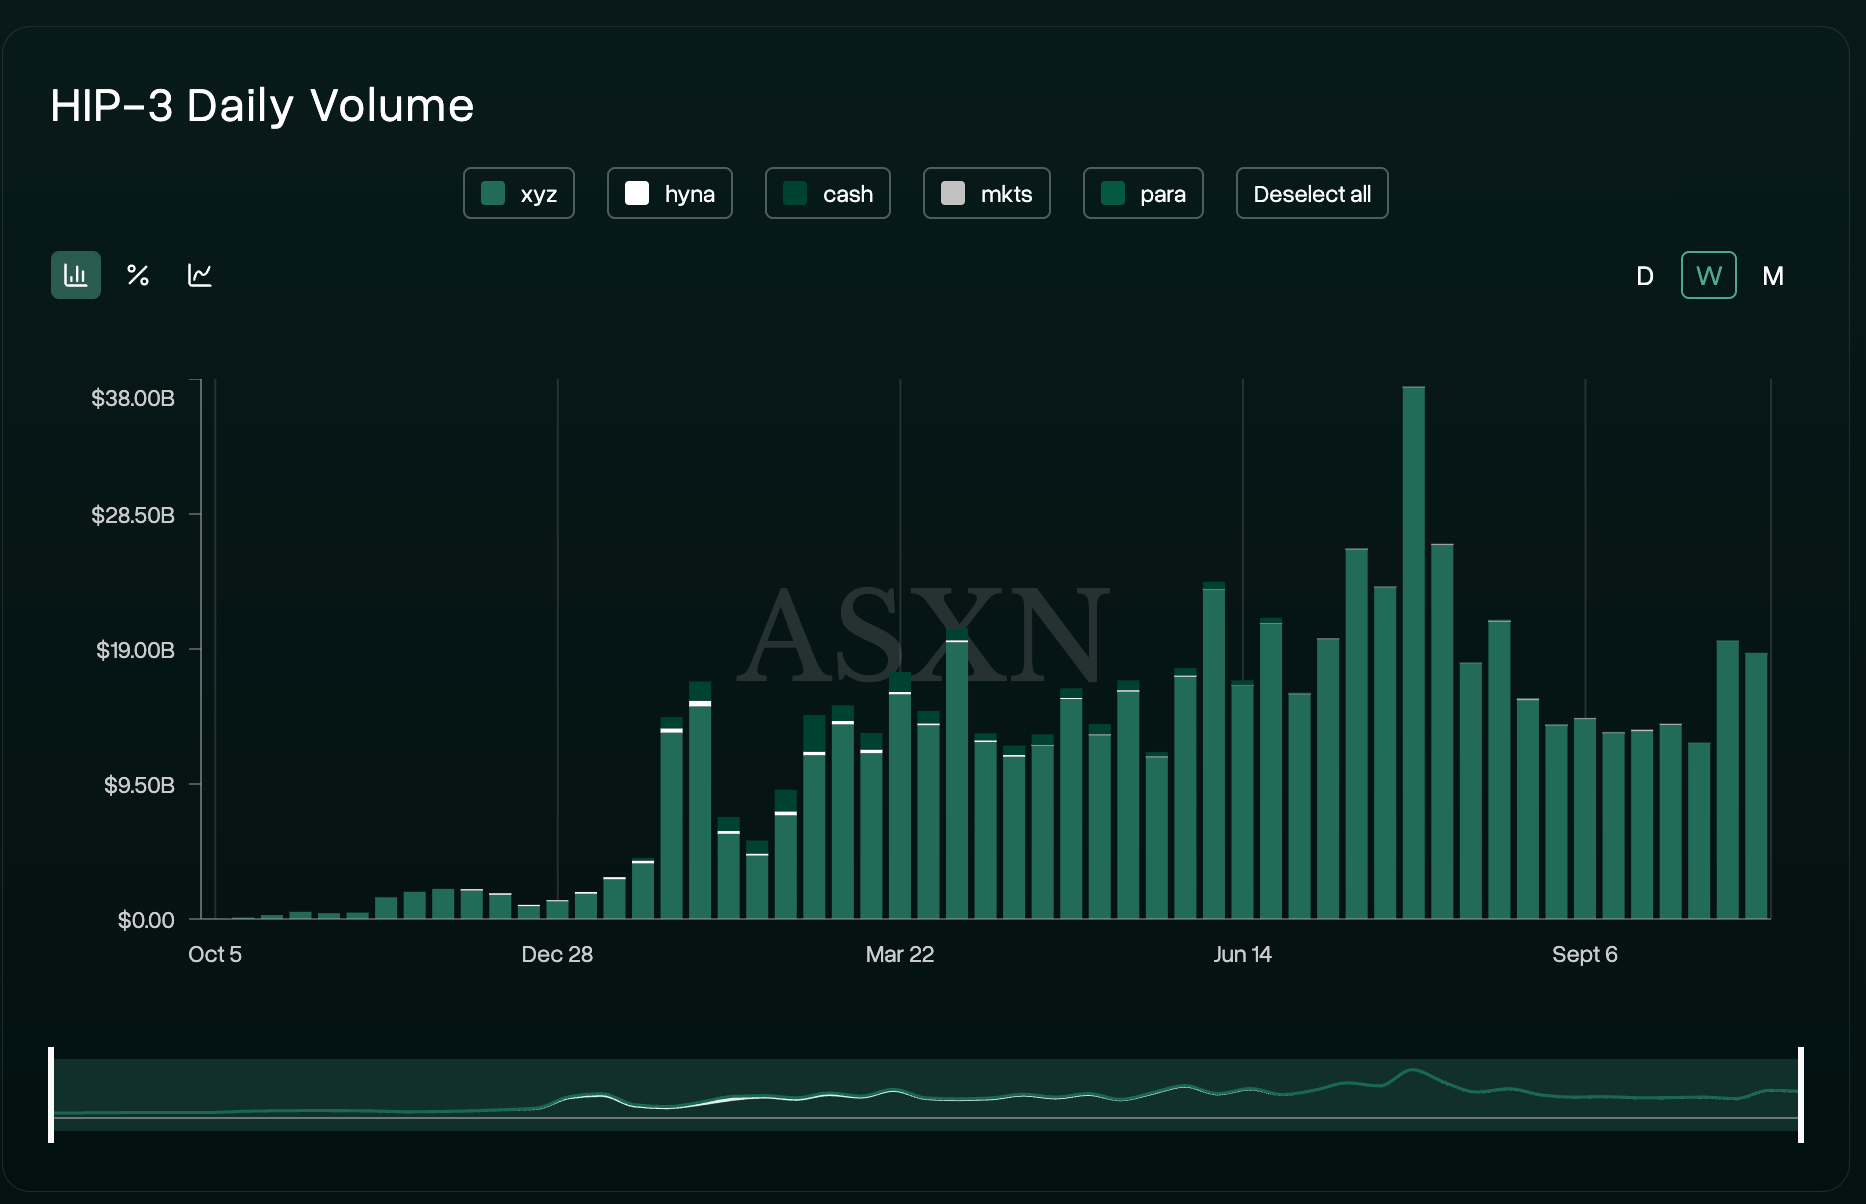The image size is (1866, 1204).
Task: Toggle the xyz series legend
Action: [x=519, y=193]
